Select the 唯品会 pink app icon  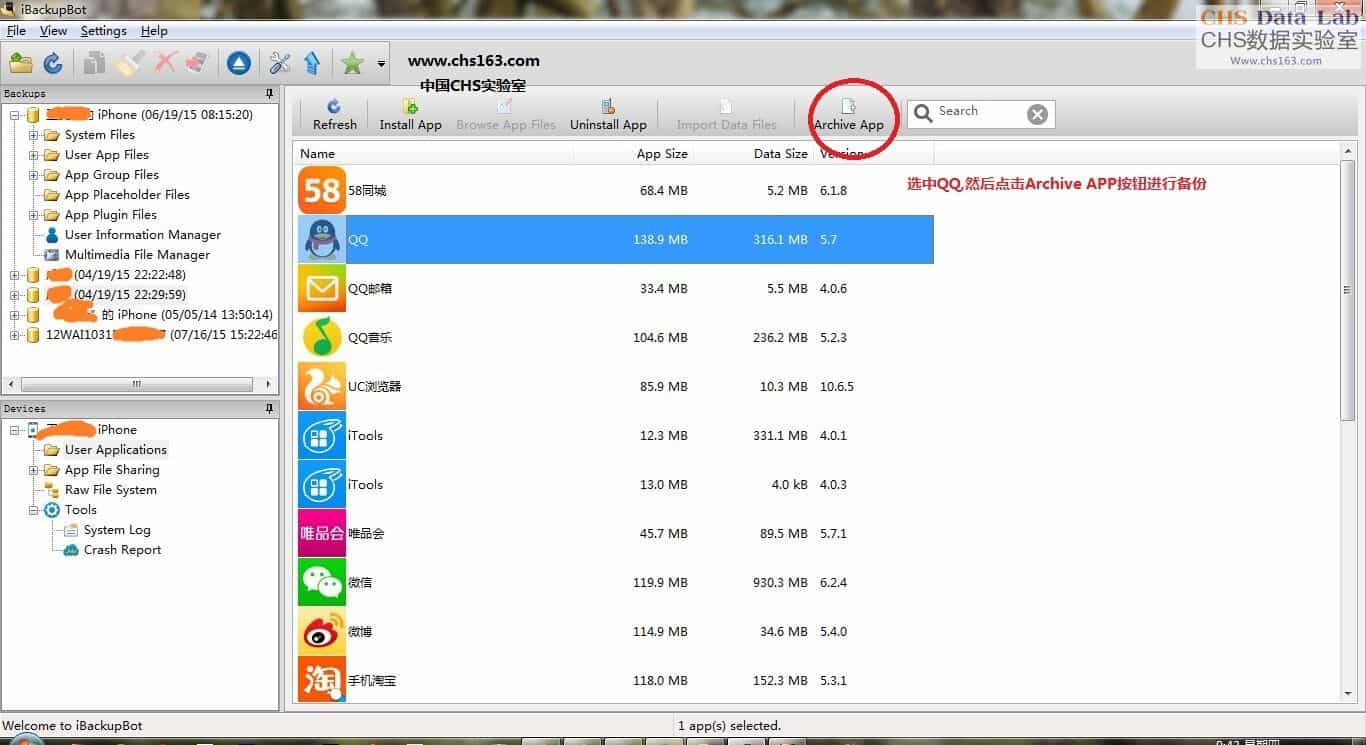click(x=322, y=533)
